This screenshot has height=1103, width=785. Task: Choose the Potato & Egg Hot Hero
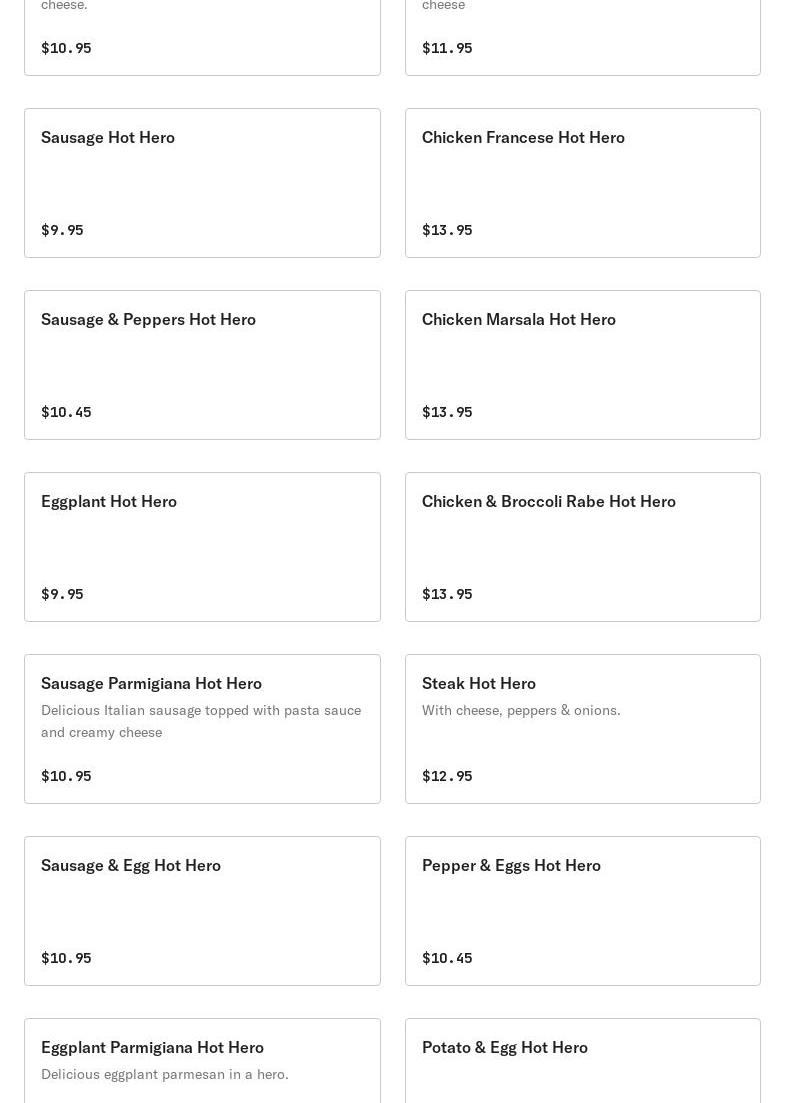point(582,1060)
